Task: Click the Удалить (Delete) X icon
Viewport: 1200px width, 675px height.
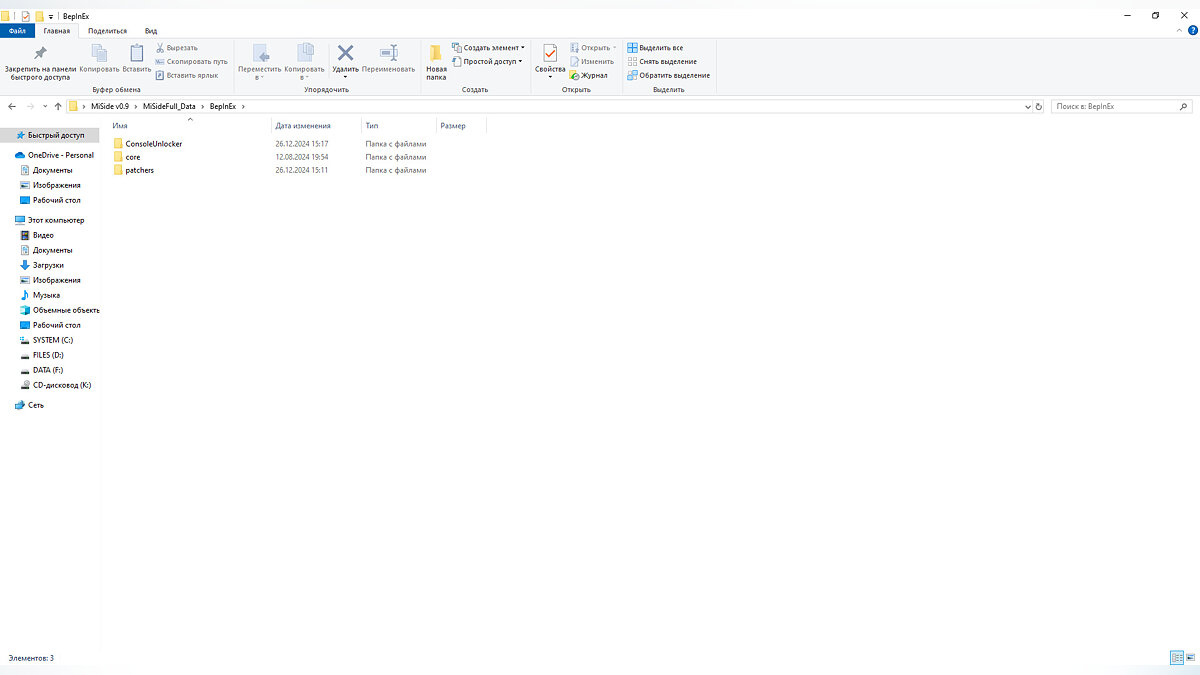Action: [x=345, y=53]
